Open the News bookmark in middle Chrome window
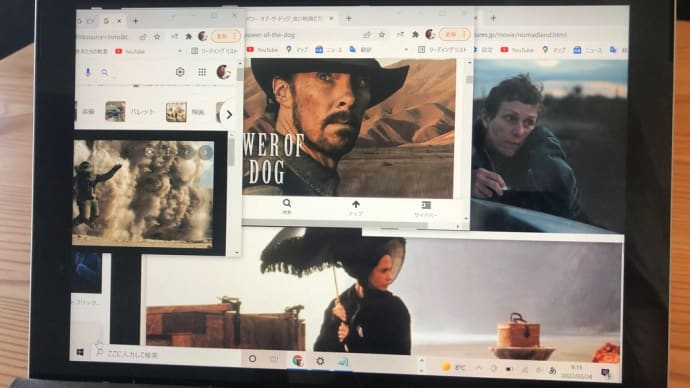Viewport: 690px width, 388px height. (x=328, y=50)
